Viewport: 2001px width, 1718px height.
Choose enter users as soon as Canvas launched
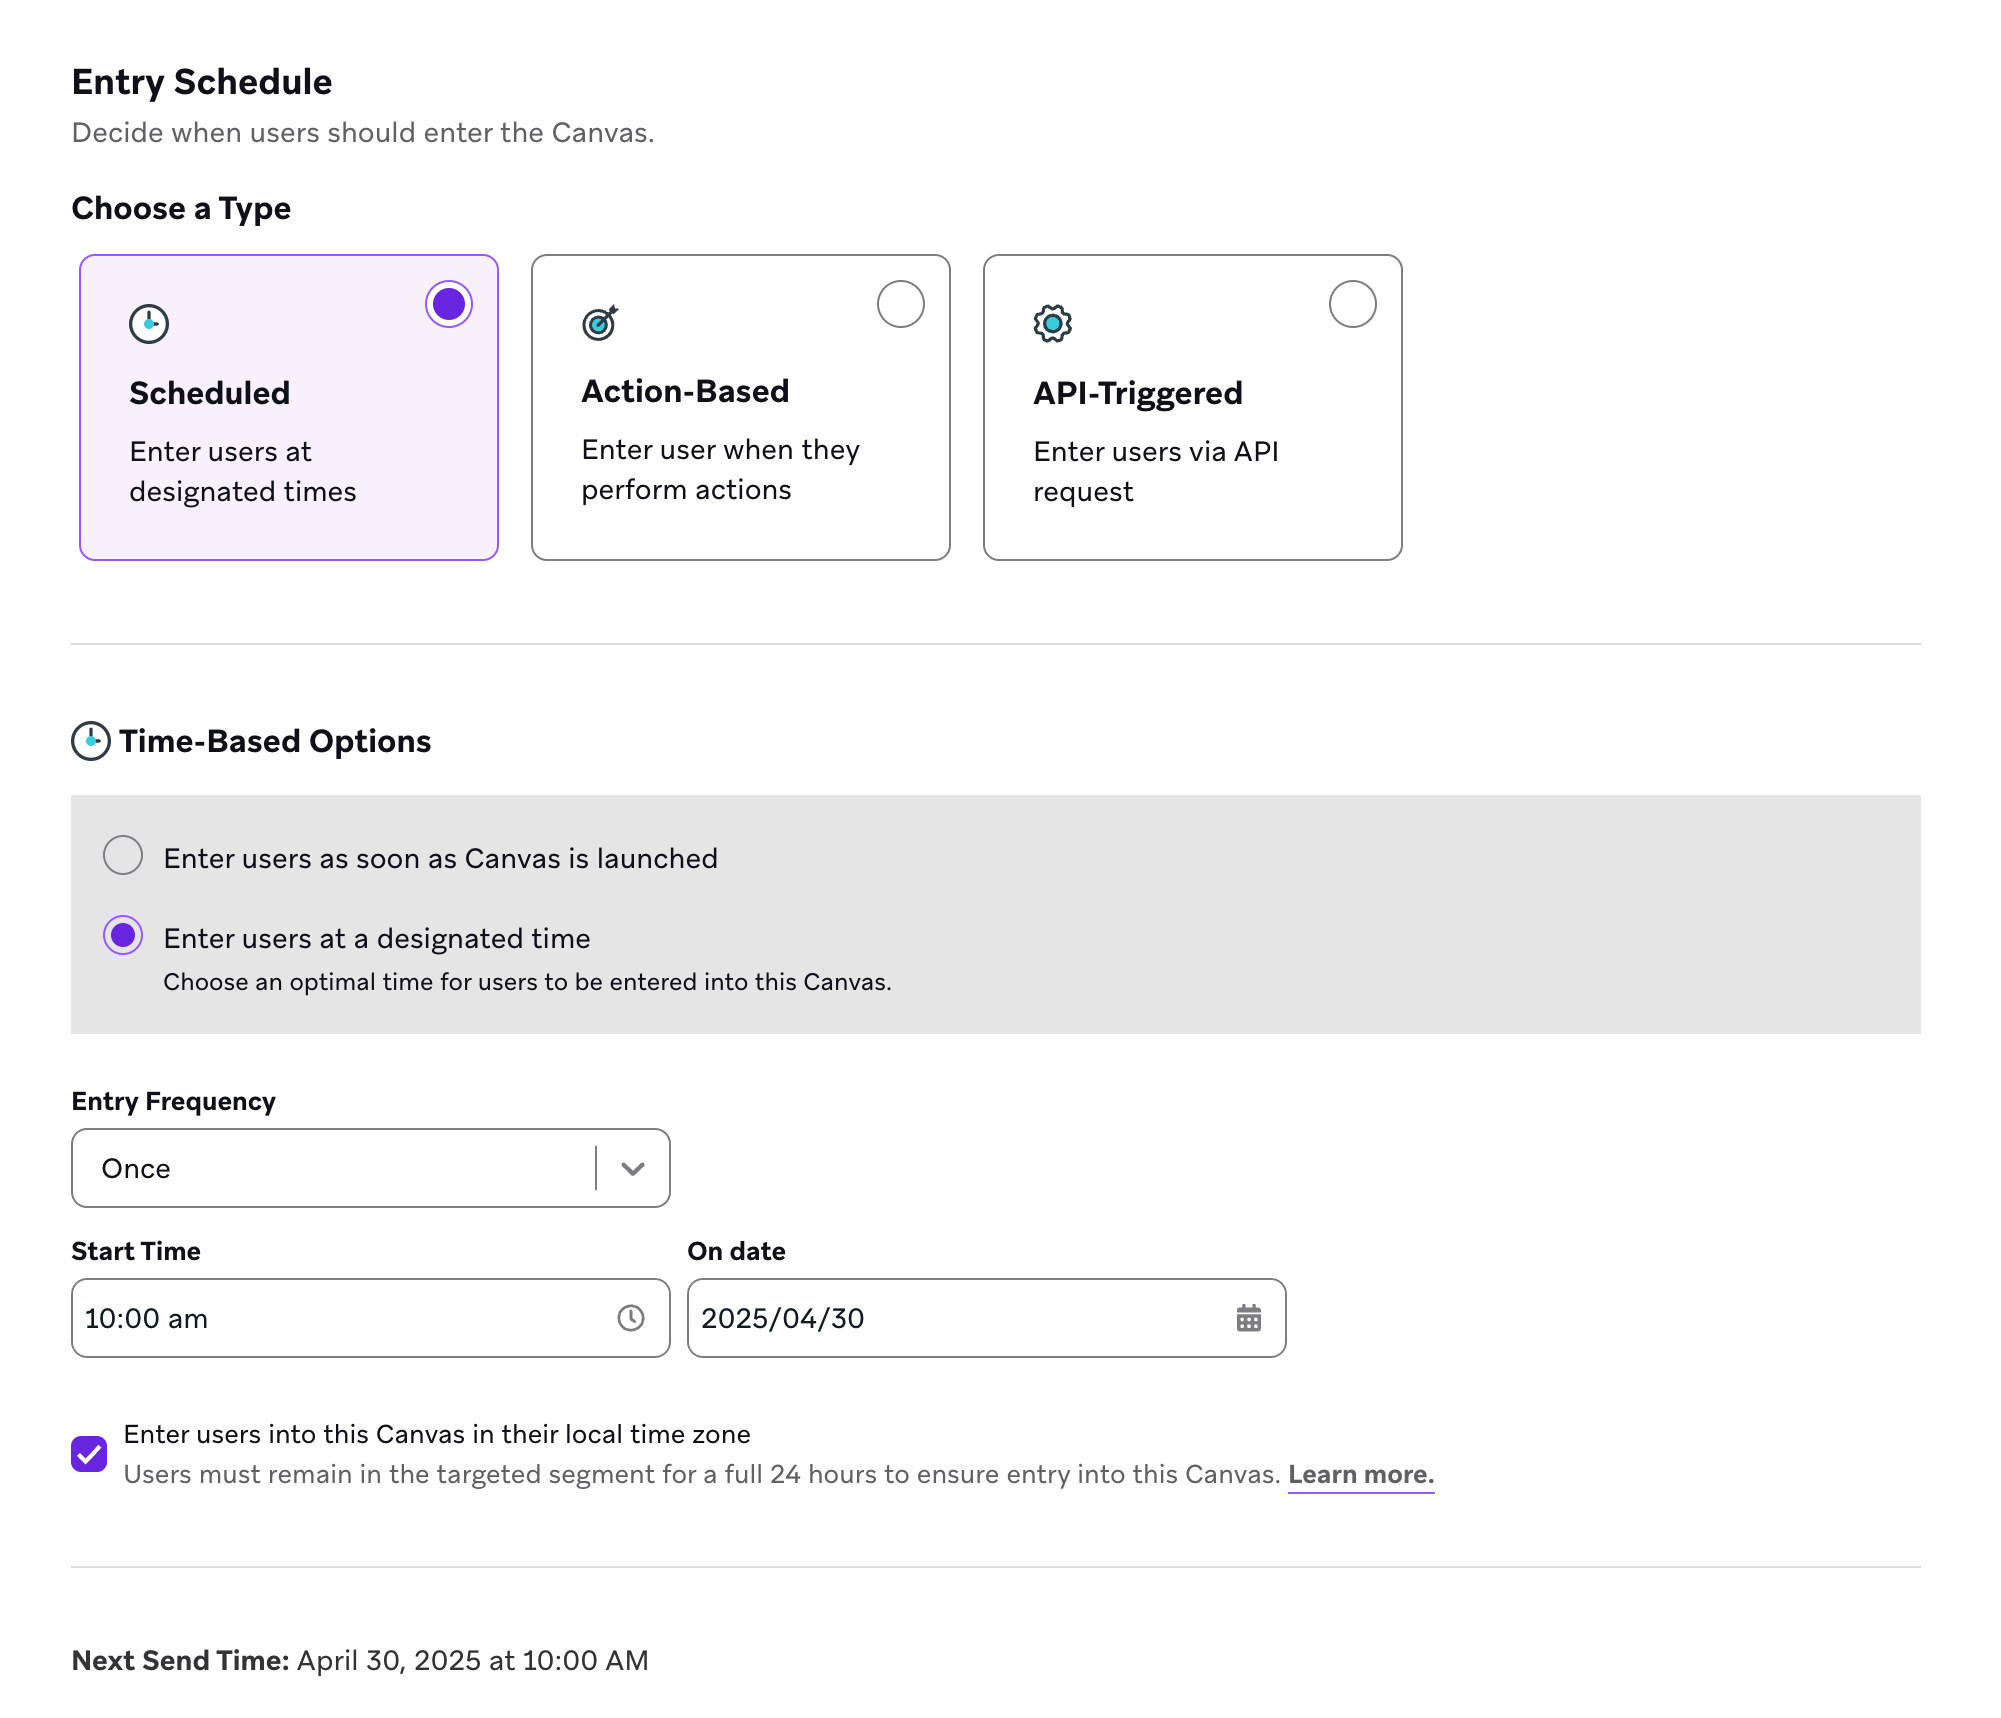[x=123, y=856]
